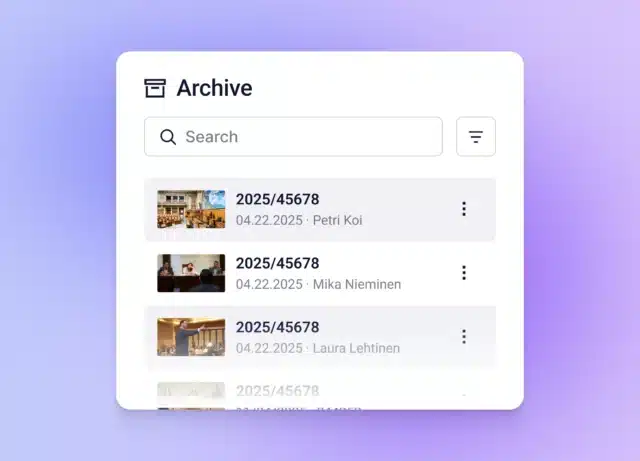This screenshot has height=461, width=640.
Task: Open the three-dot menu for Mika Nieminen
Action: coord(463,273)
